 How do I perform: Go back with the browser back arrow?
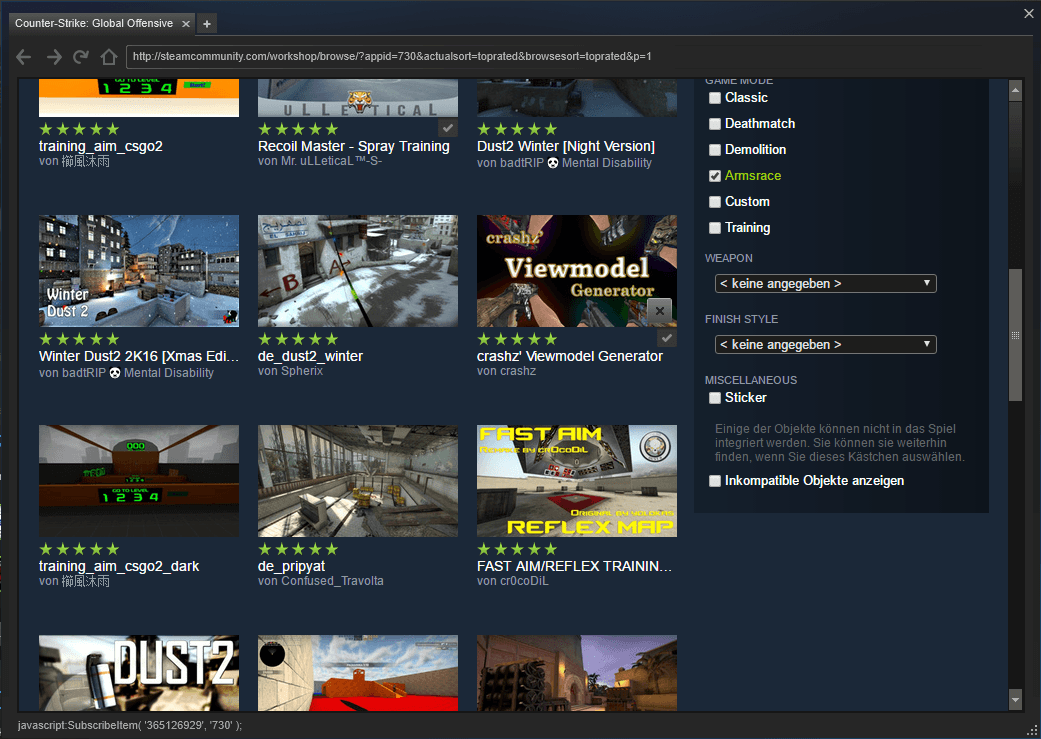click(x=24, y=57)
